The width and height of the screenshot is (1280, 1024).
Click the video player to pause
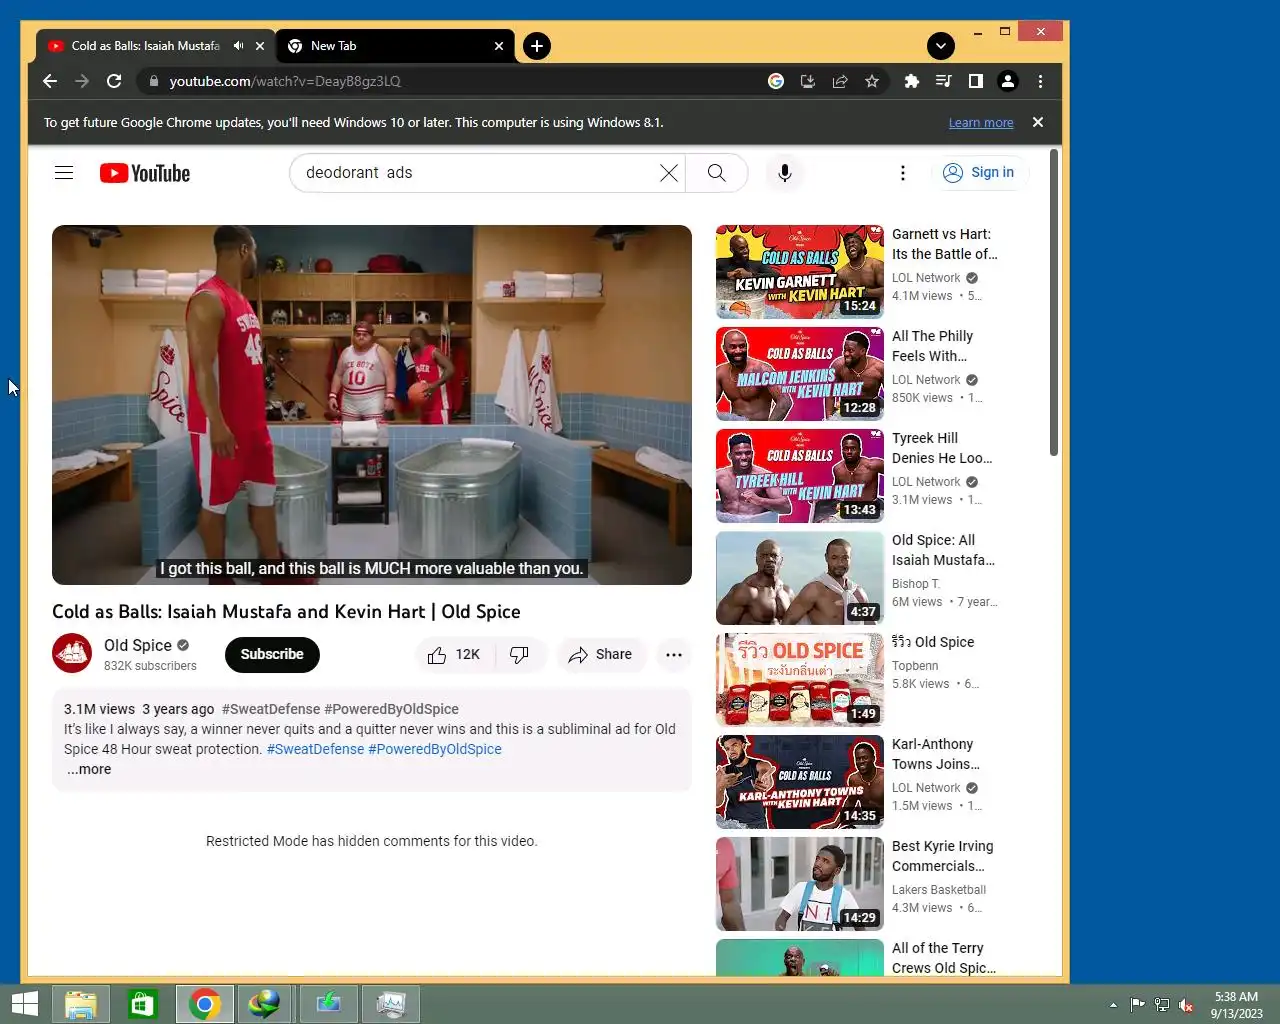(372, 405)
